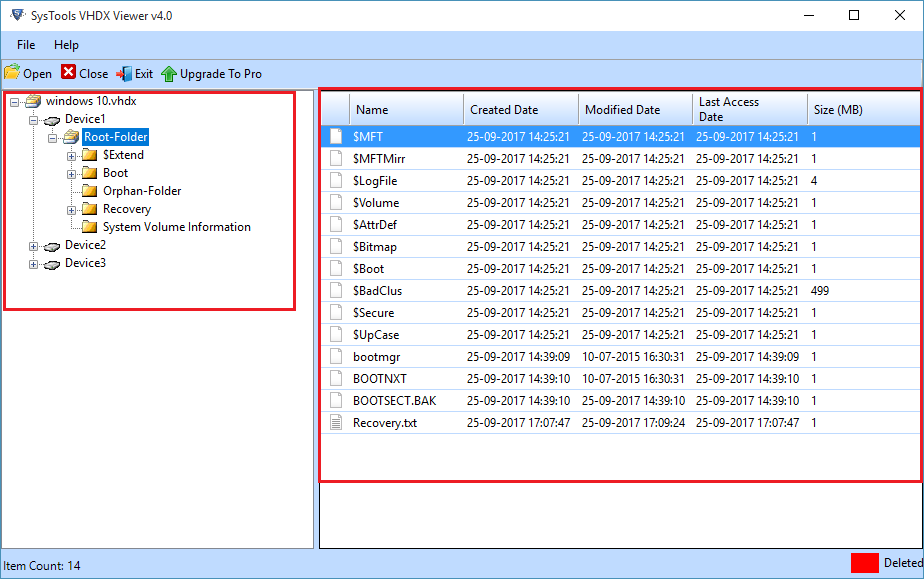Click the Open folder toolbar icon
This screenshot has width=924, height=579.
(12, 72)
